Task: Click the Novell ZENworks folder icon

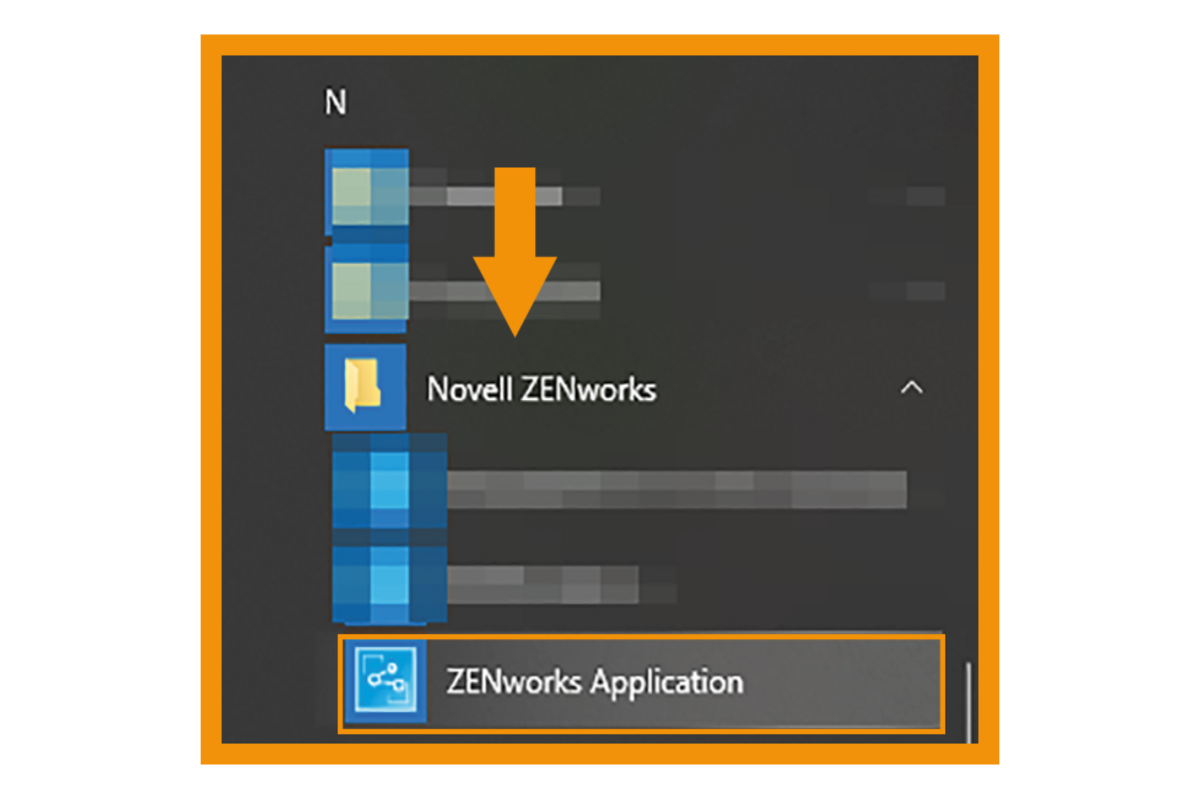Action: [x=365, y=387]
